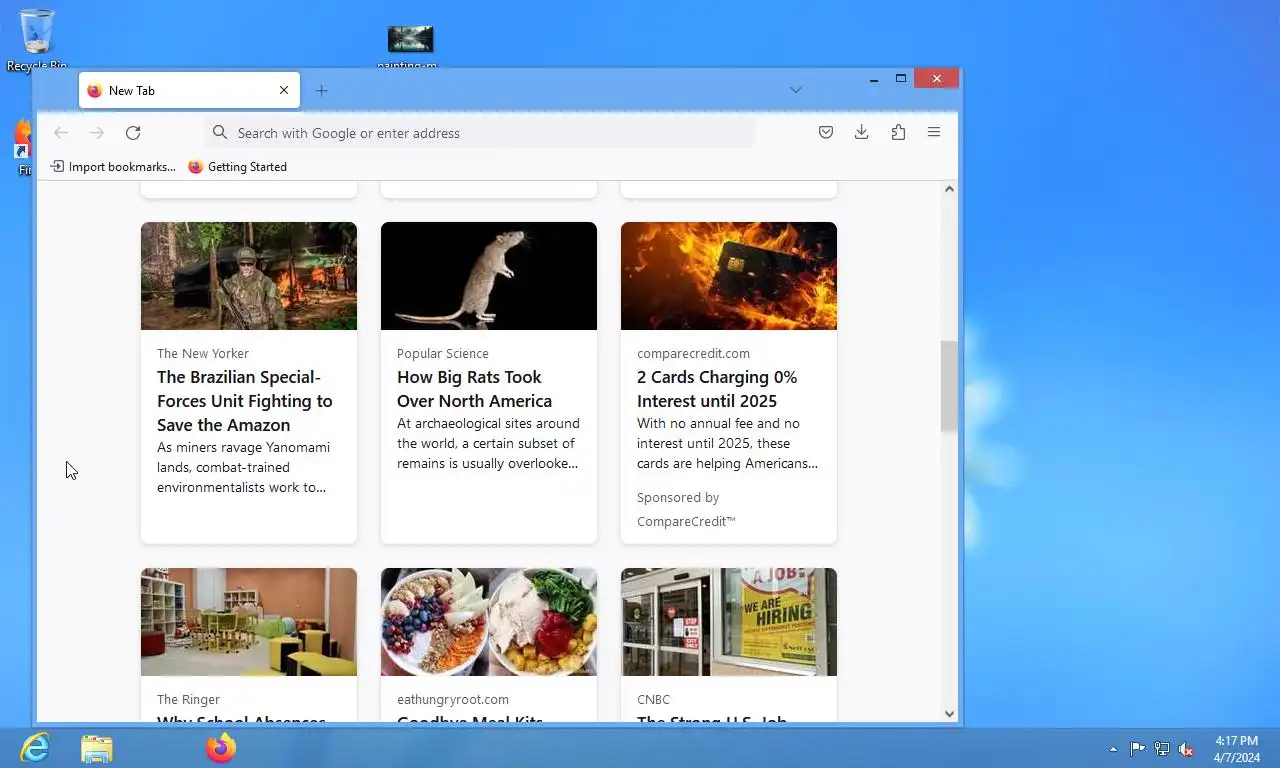
Task: Click the We Are Hiring photo thumbnail
Action: click(x=729, y=622)
